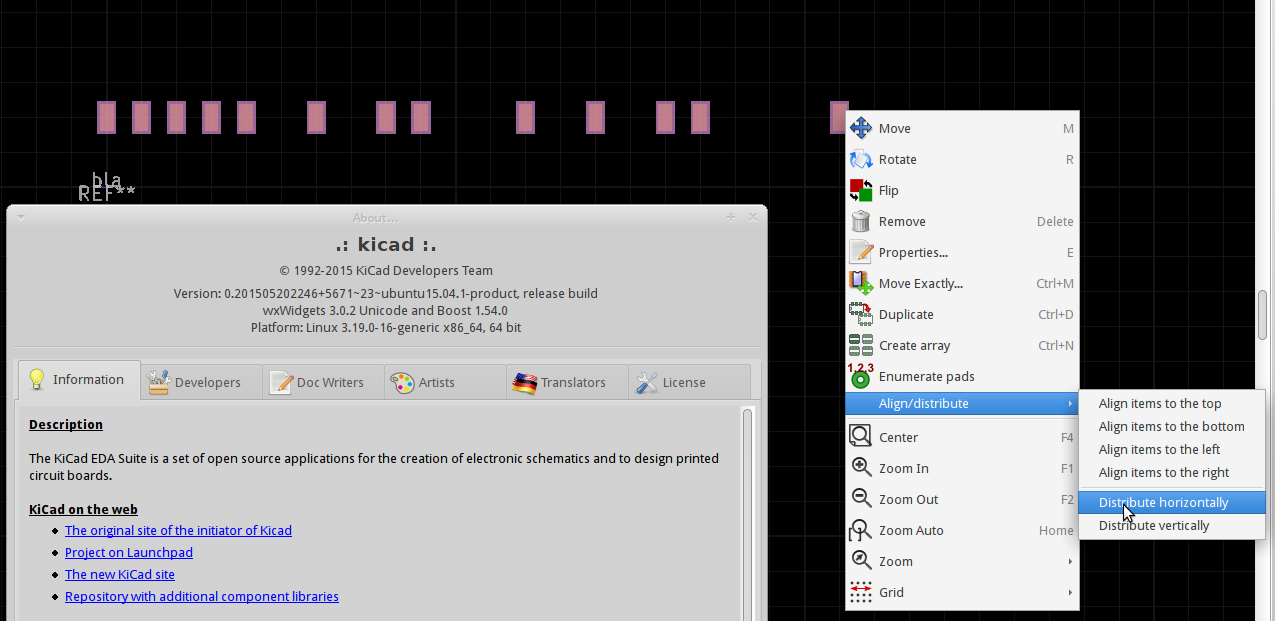Click the Create array icon
The image size is (1275, 621).
click(860, 345)
